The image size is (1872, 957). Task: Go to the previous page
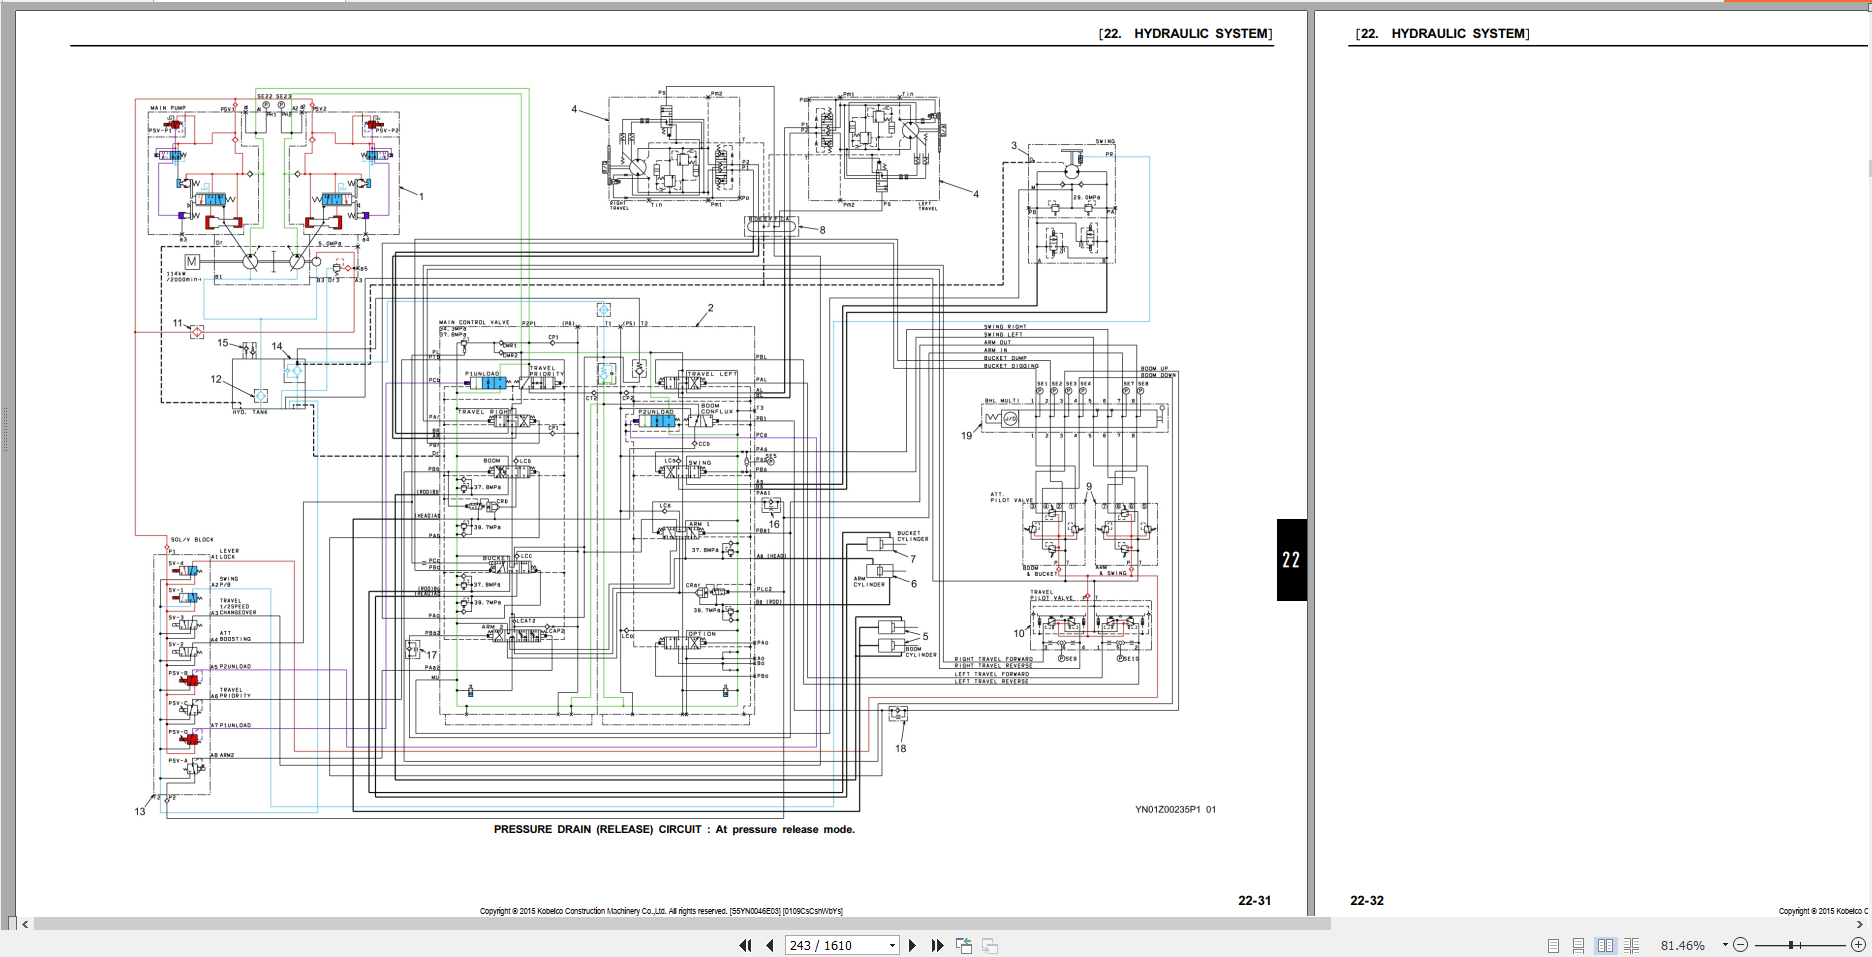coord(769,945)
